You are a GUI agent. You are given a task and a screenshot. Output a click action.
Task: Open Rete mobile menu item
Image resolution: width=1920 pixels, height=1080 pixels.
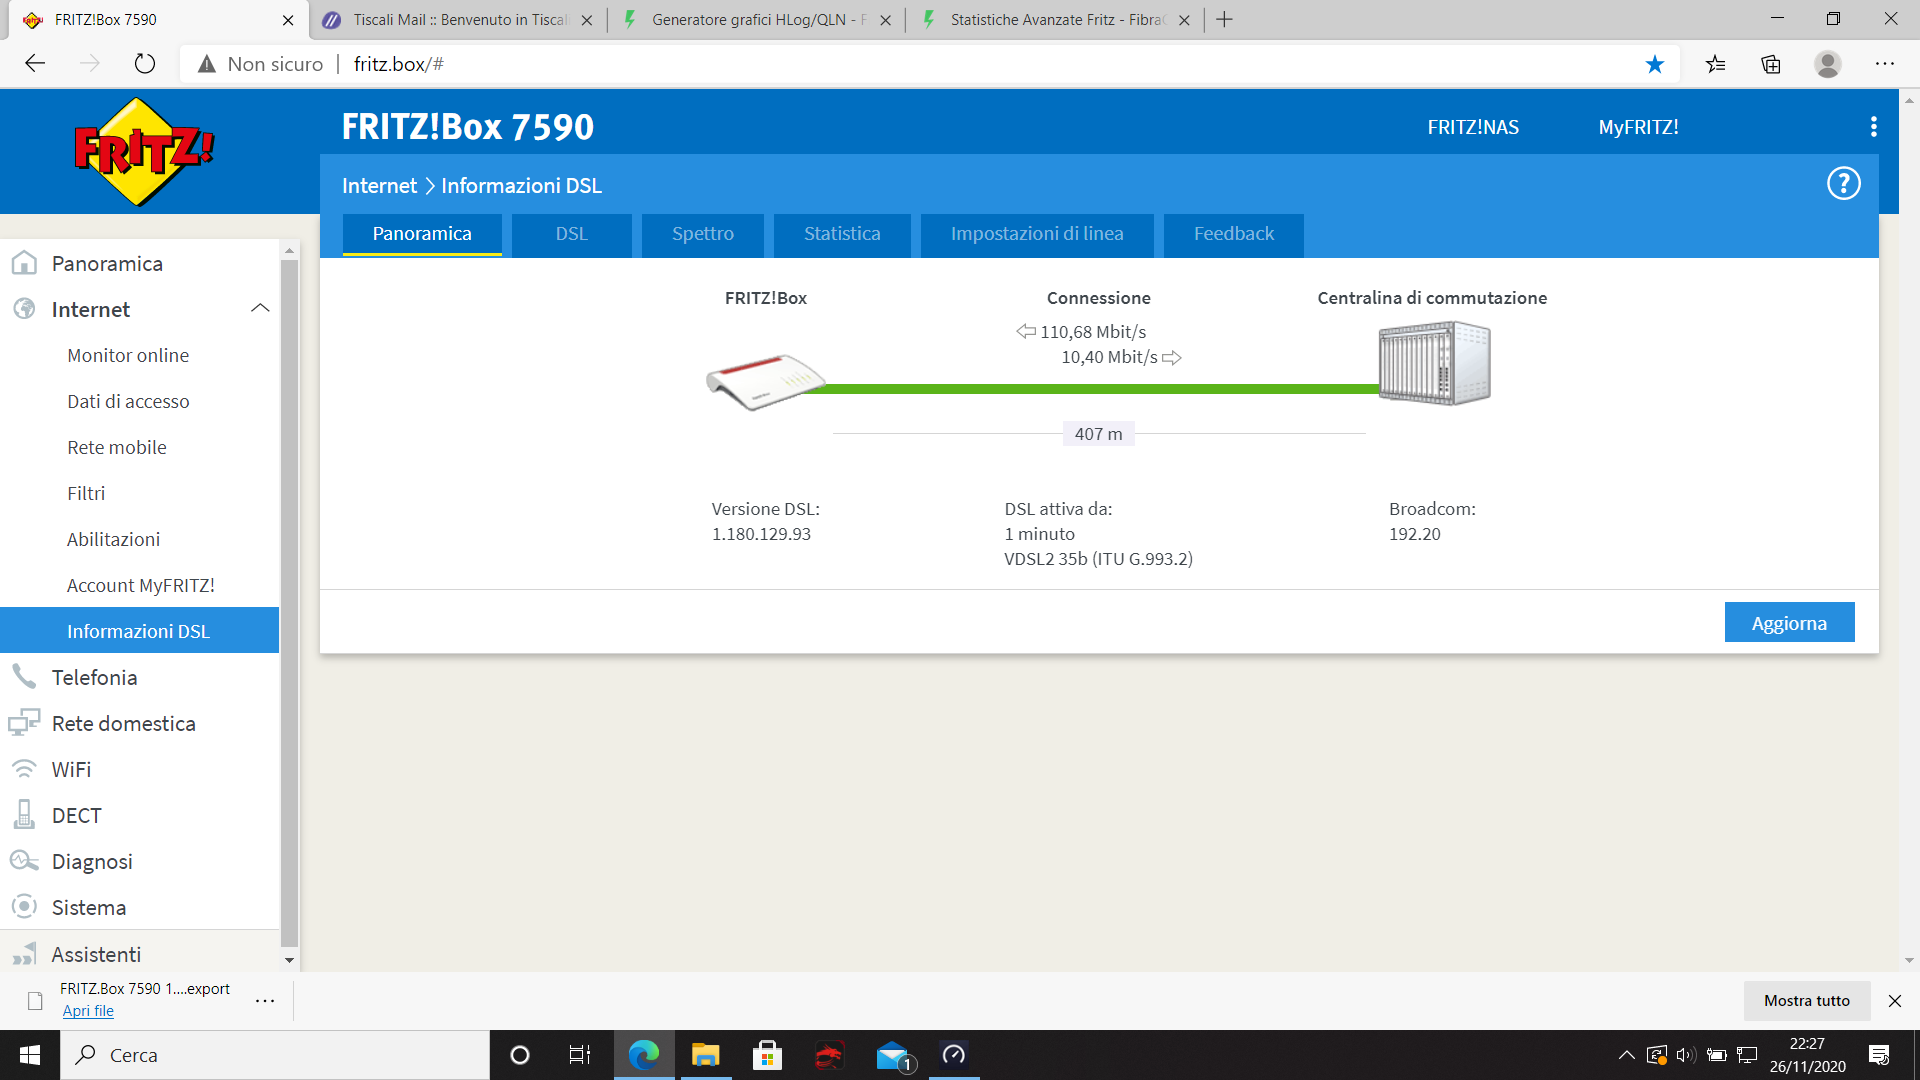click(x=117, y=447)
